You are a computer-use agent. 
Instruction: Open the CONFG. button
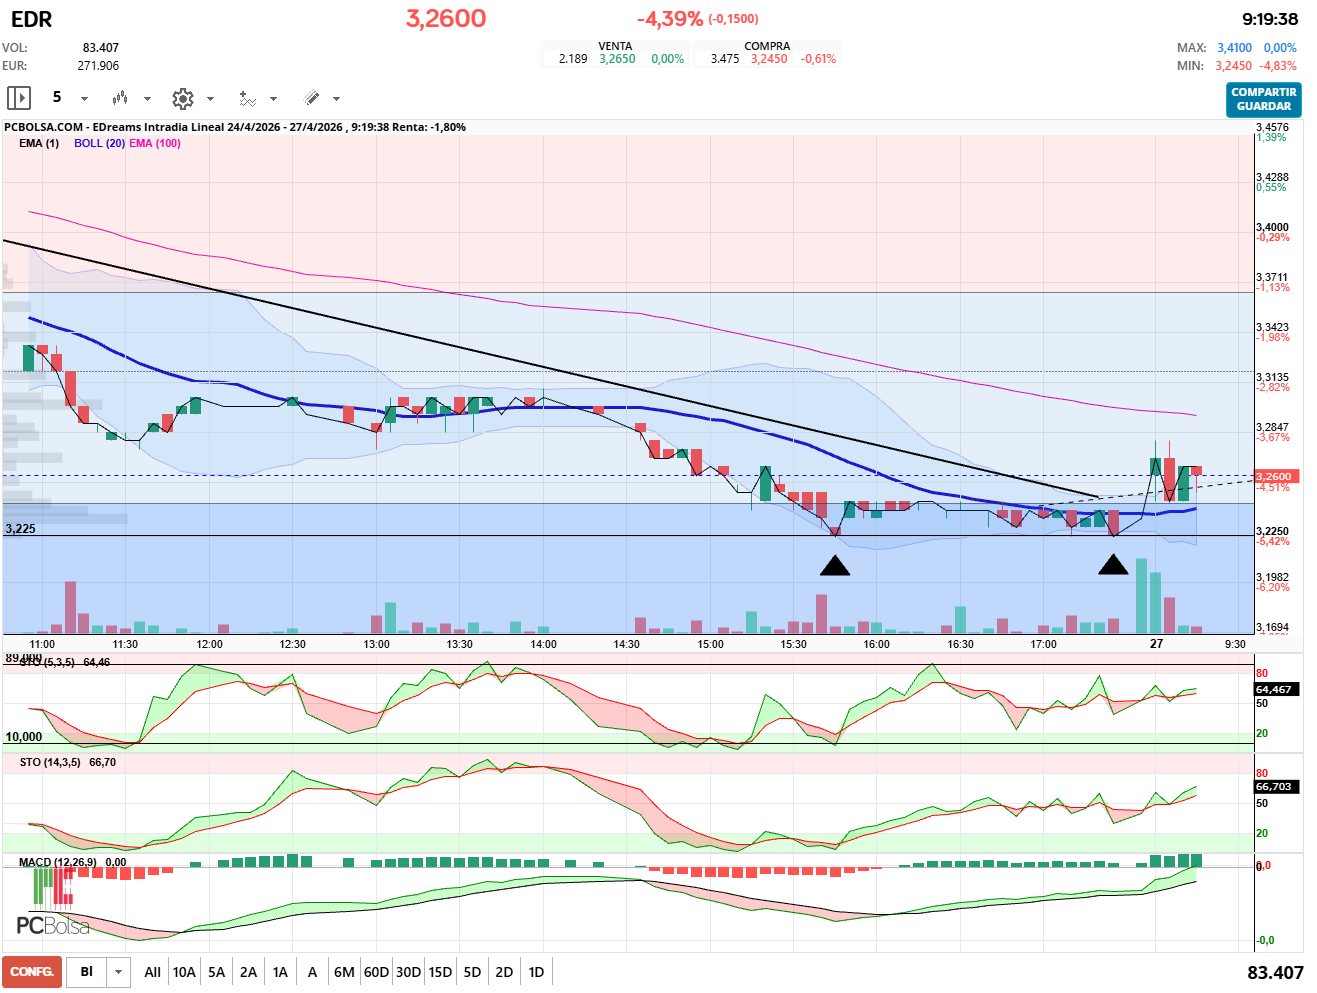click(x=32, y=972)
